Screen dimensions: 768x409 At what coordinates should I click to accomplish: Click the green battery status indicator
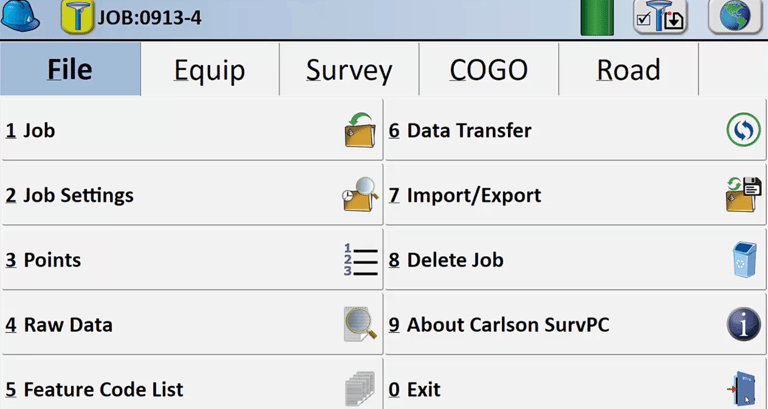tap(597, 18)
